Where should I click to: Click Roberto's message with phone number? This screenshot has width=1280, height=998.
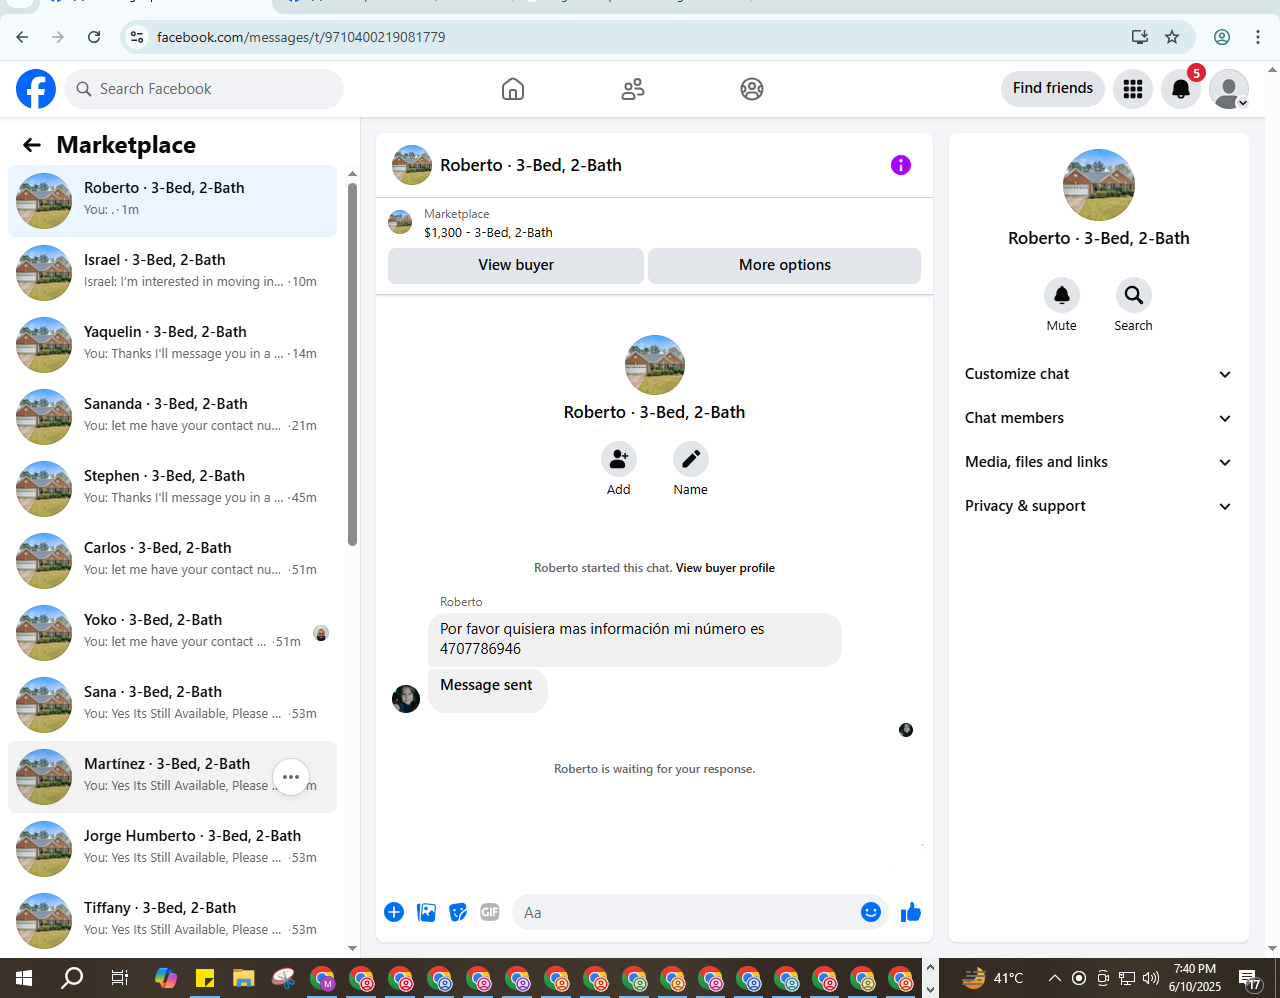coord(635,639)
